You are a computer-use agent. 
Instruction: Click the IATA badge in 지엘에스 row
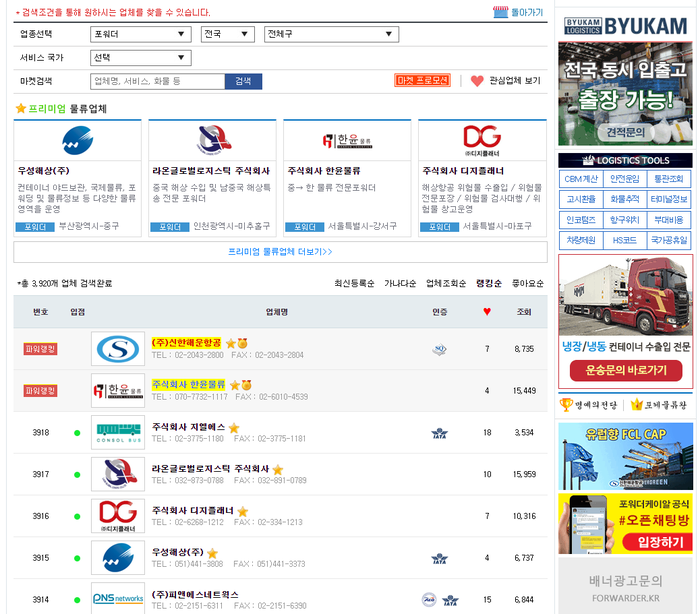click(439, 433)
